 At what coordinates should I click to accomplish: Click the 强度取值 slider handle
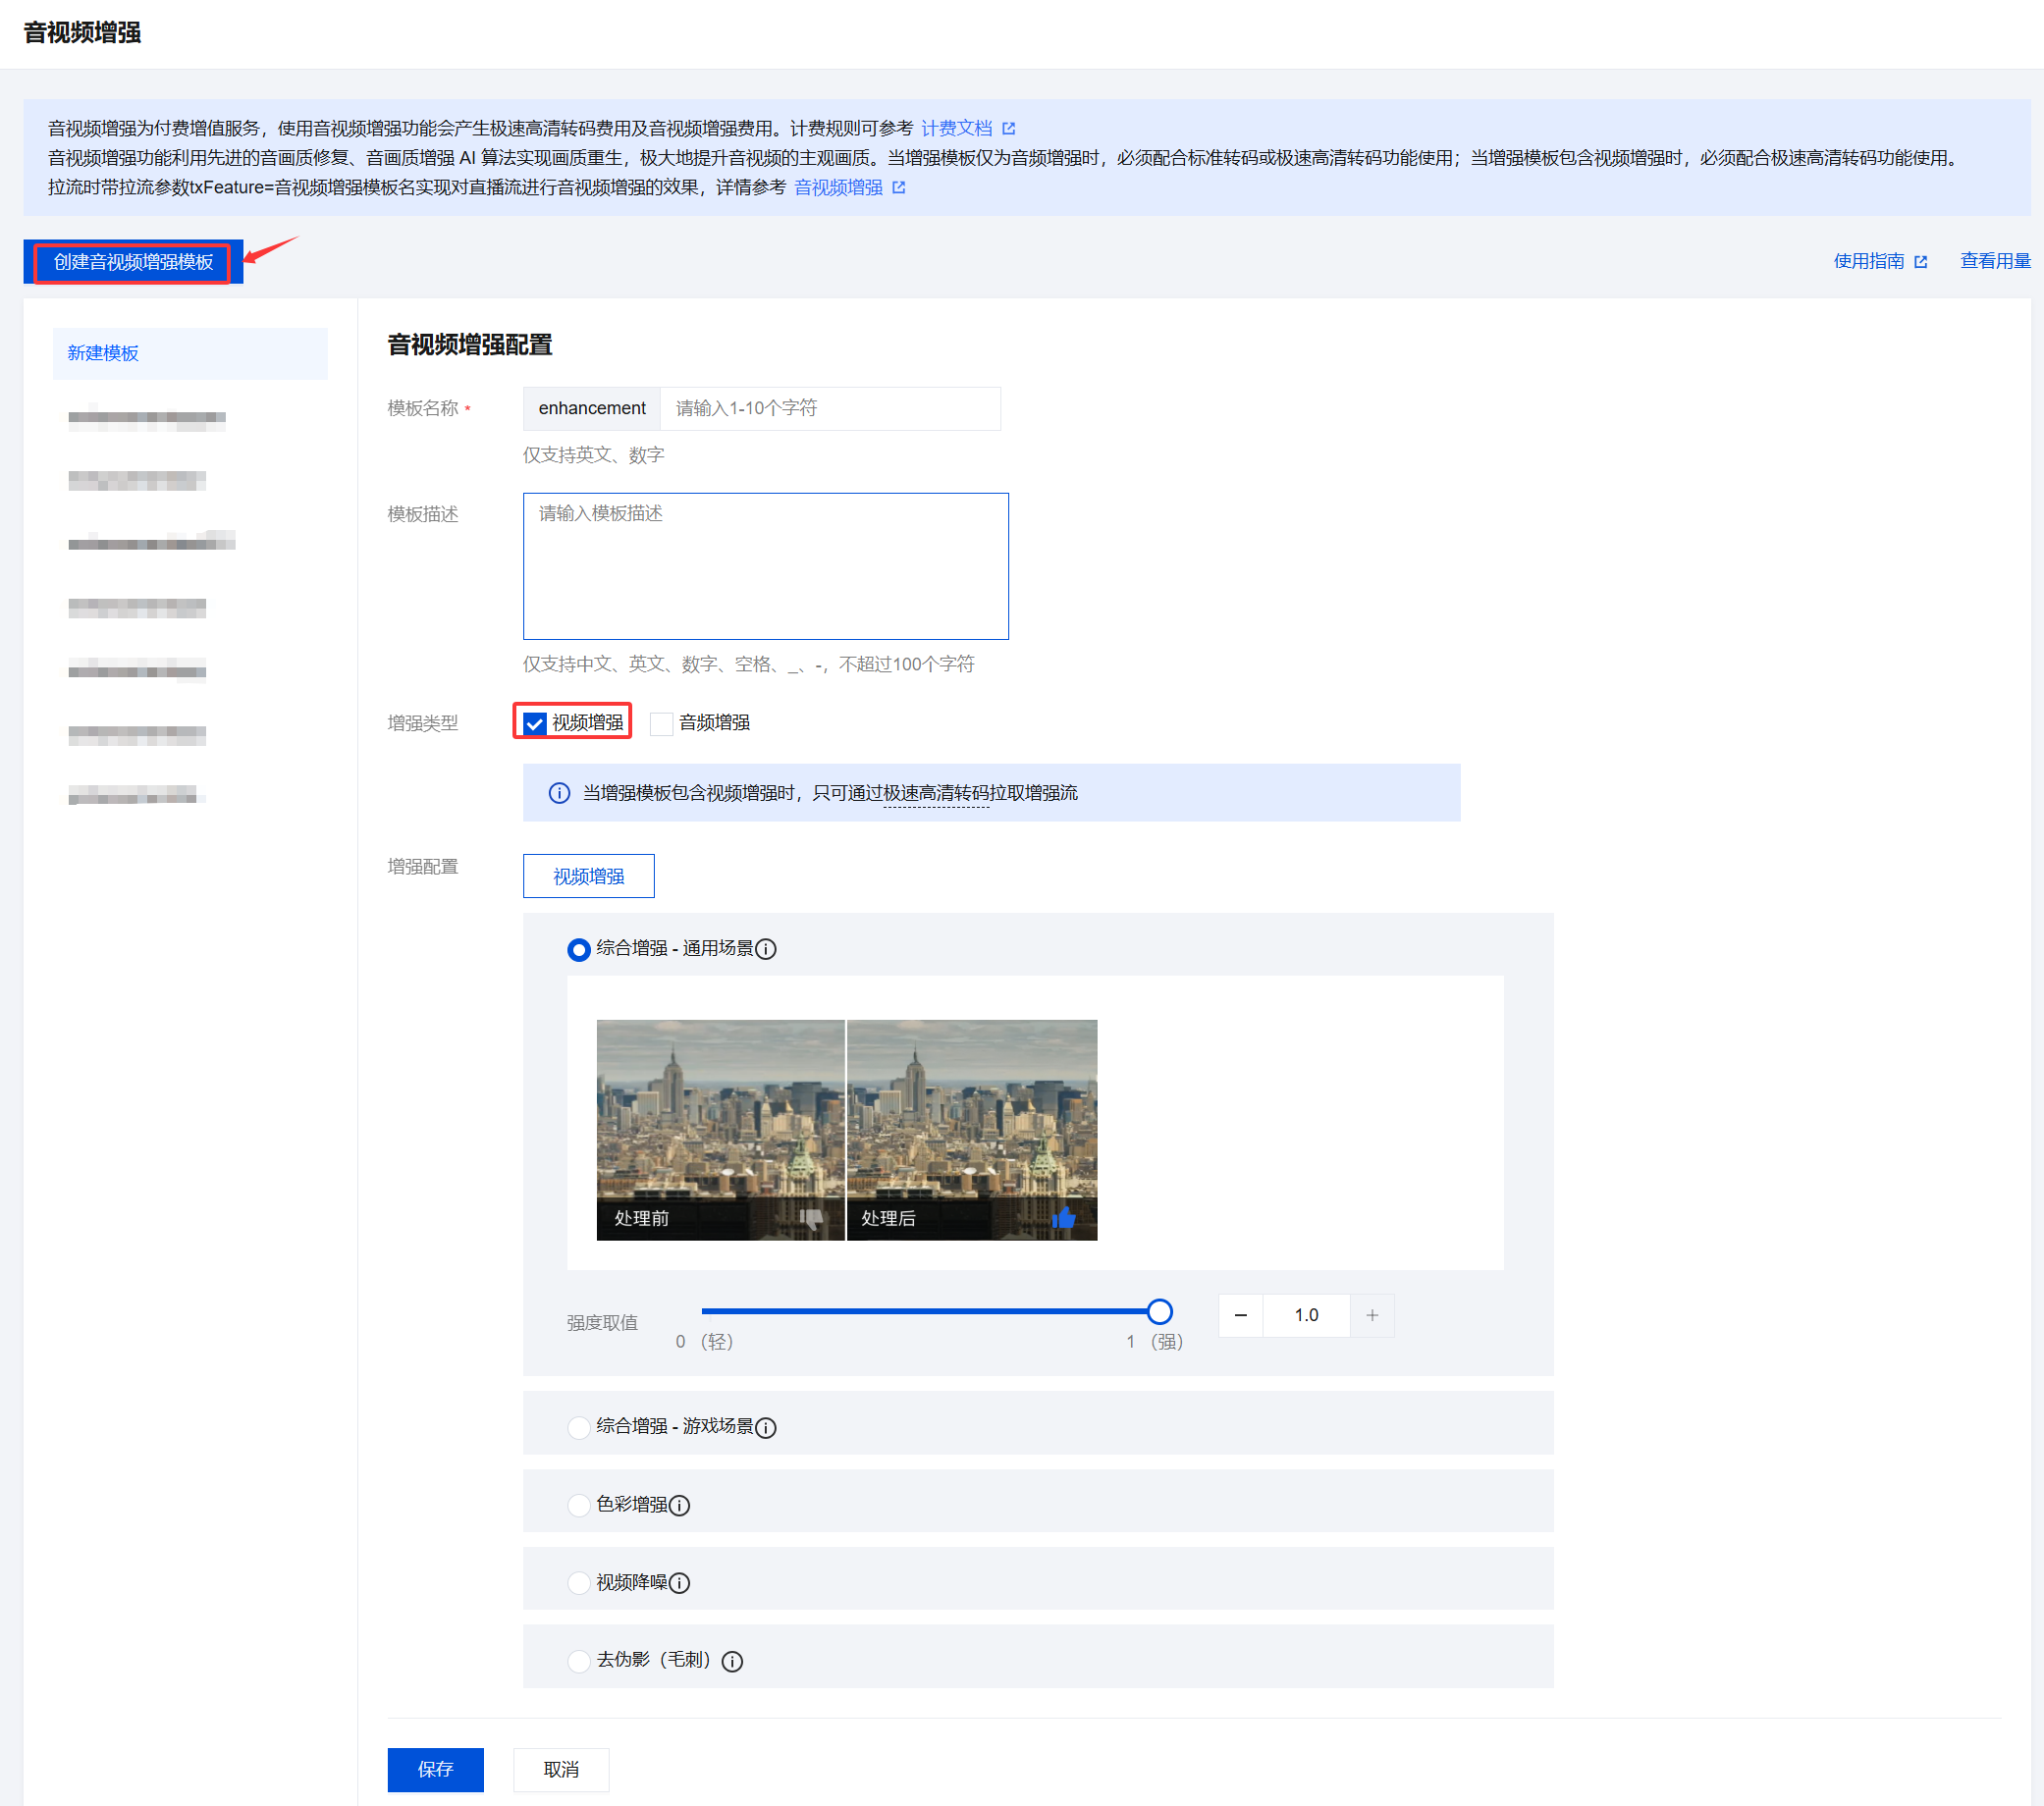coord(1159,1311)
